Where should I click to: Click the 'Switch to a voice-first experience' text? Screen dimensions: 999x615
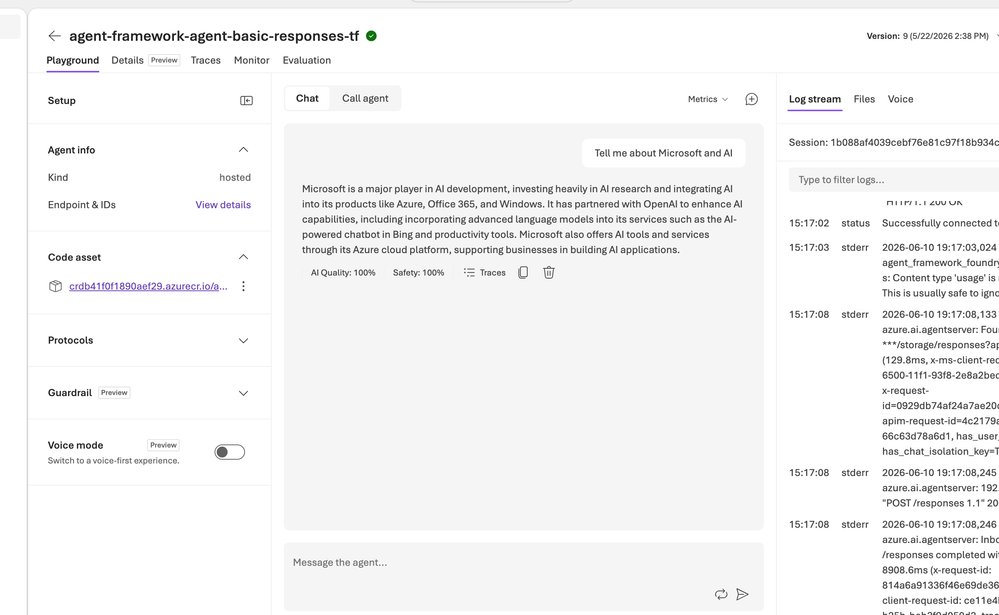coord(113,461)
